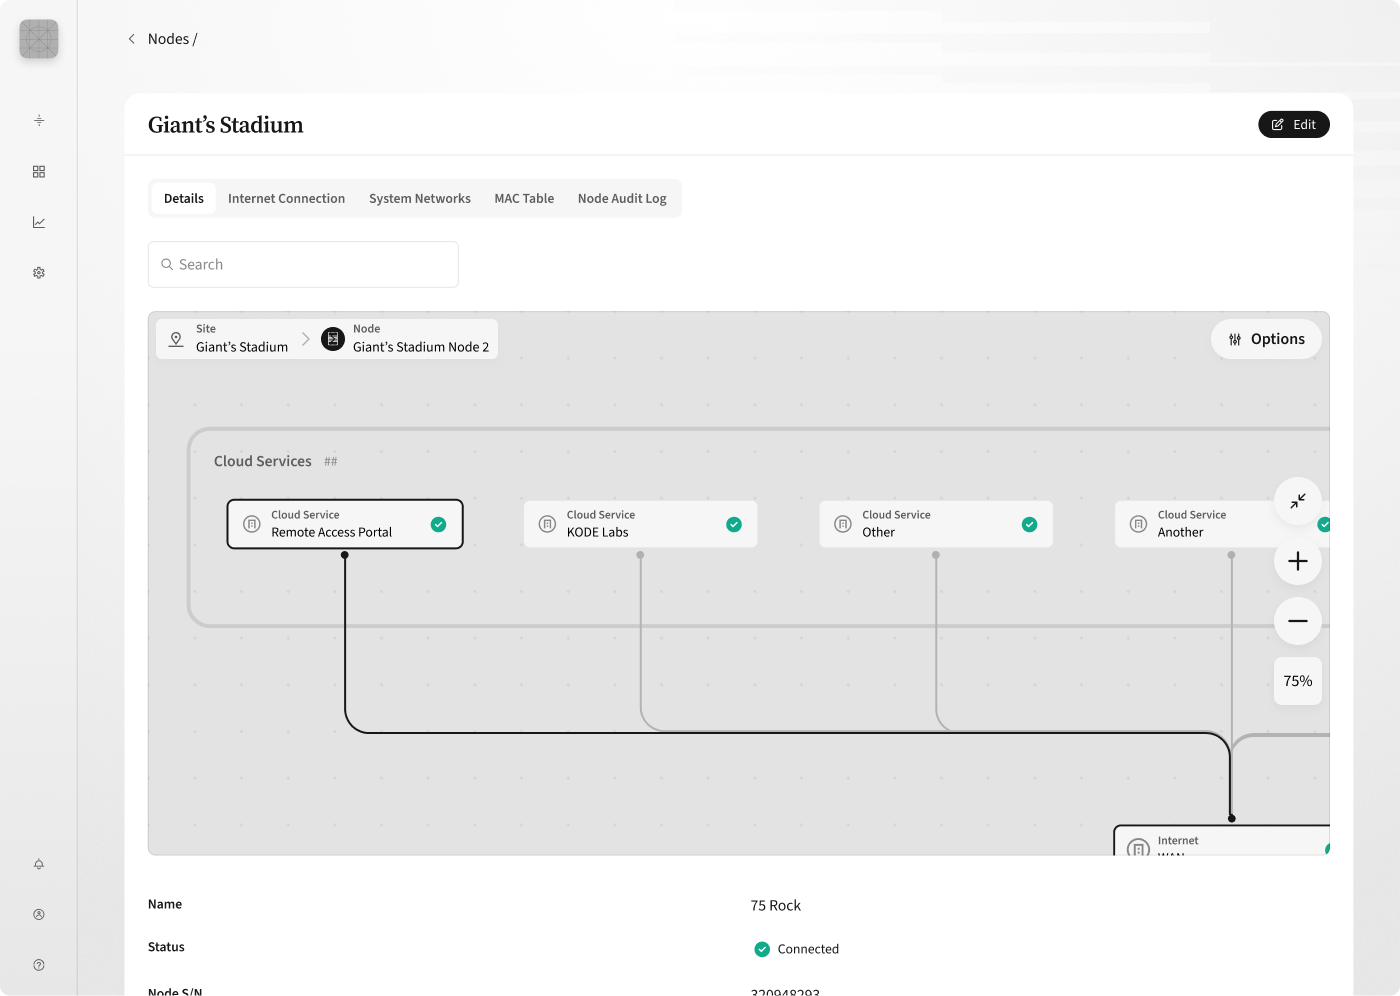
Task: Click the Other cloud service icon
Action: pos(843,524)
